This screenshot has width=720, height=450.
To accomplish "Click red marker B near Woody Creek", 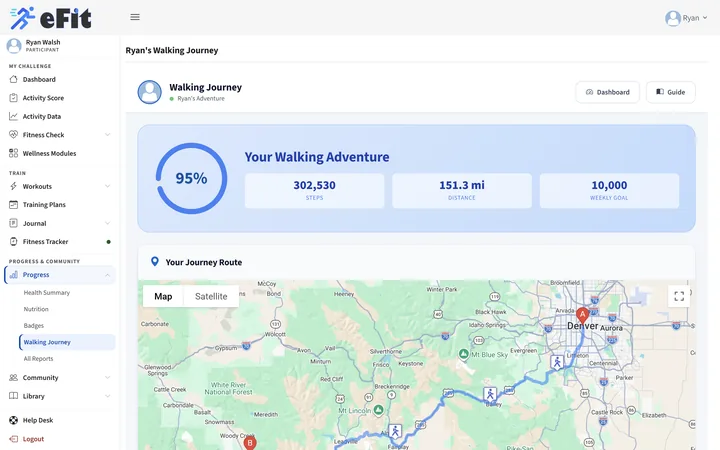I will pos(250,442).
